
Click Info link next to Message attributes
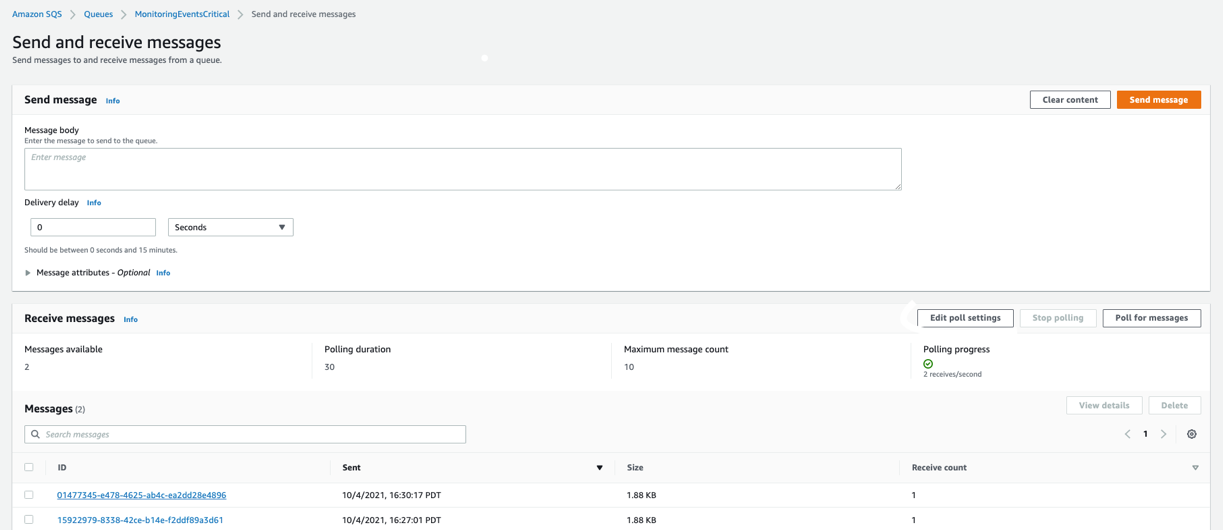point(163,273)
